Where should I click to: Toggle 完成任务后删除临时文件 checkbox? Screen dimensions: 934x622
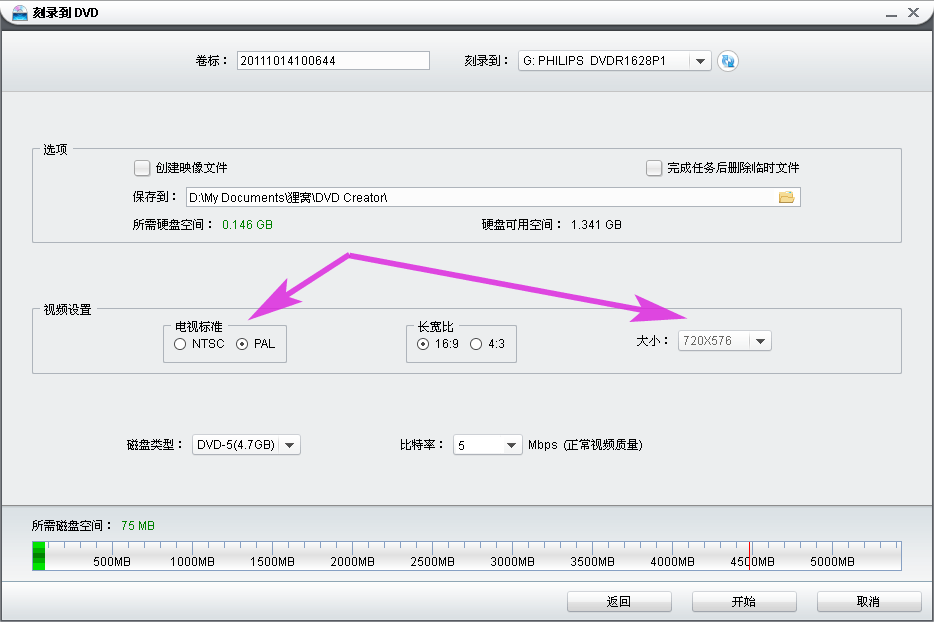pos(654,168)
